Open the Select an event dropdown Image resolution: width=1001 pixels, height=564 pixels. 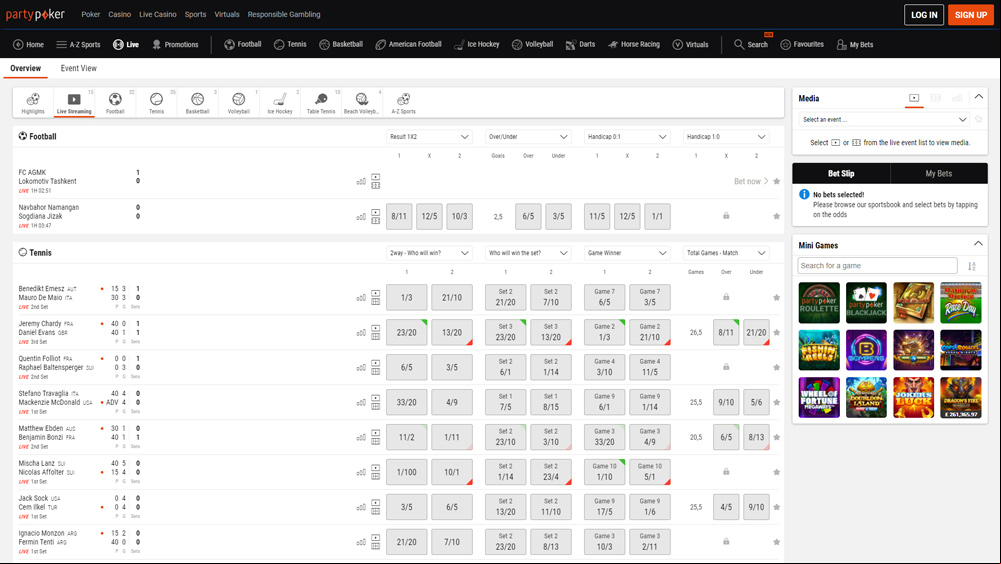pos(884,119)
